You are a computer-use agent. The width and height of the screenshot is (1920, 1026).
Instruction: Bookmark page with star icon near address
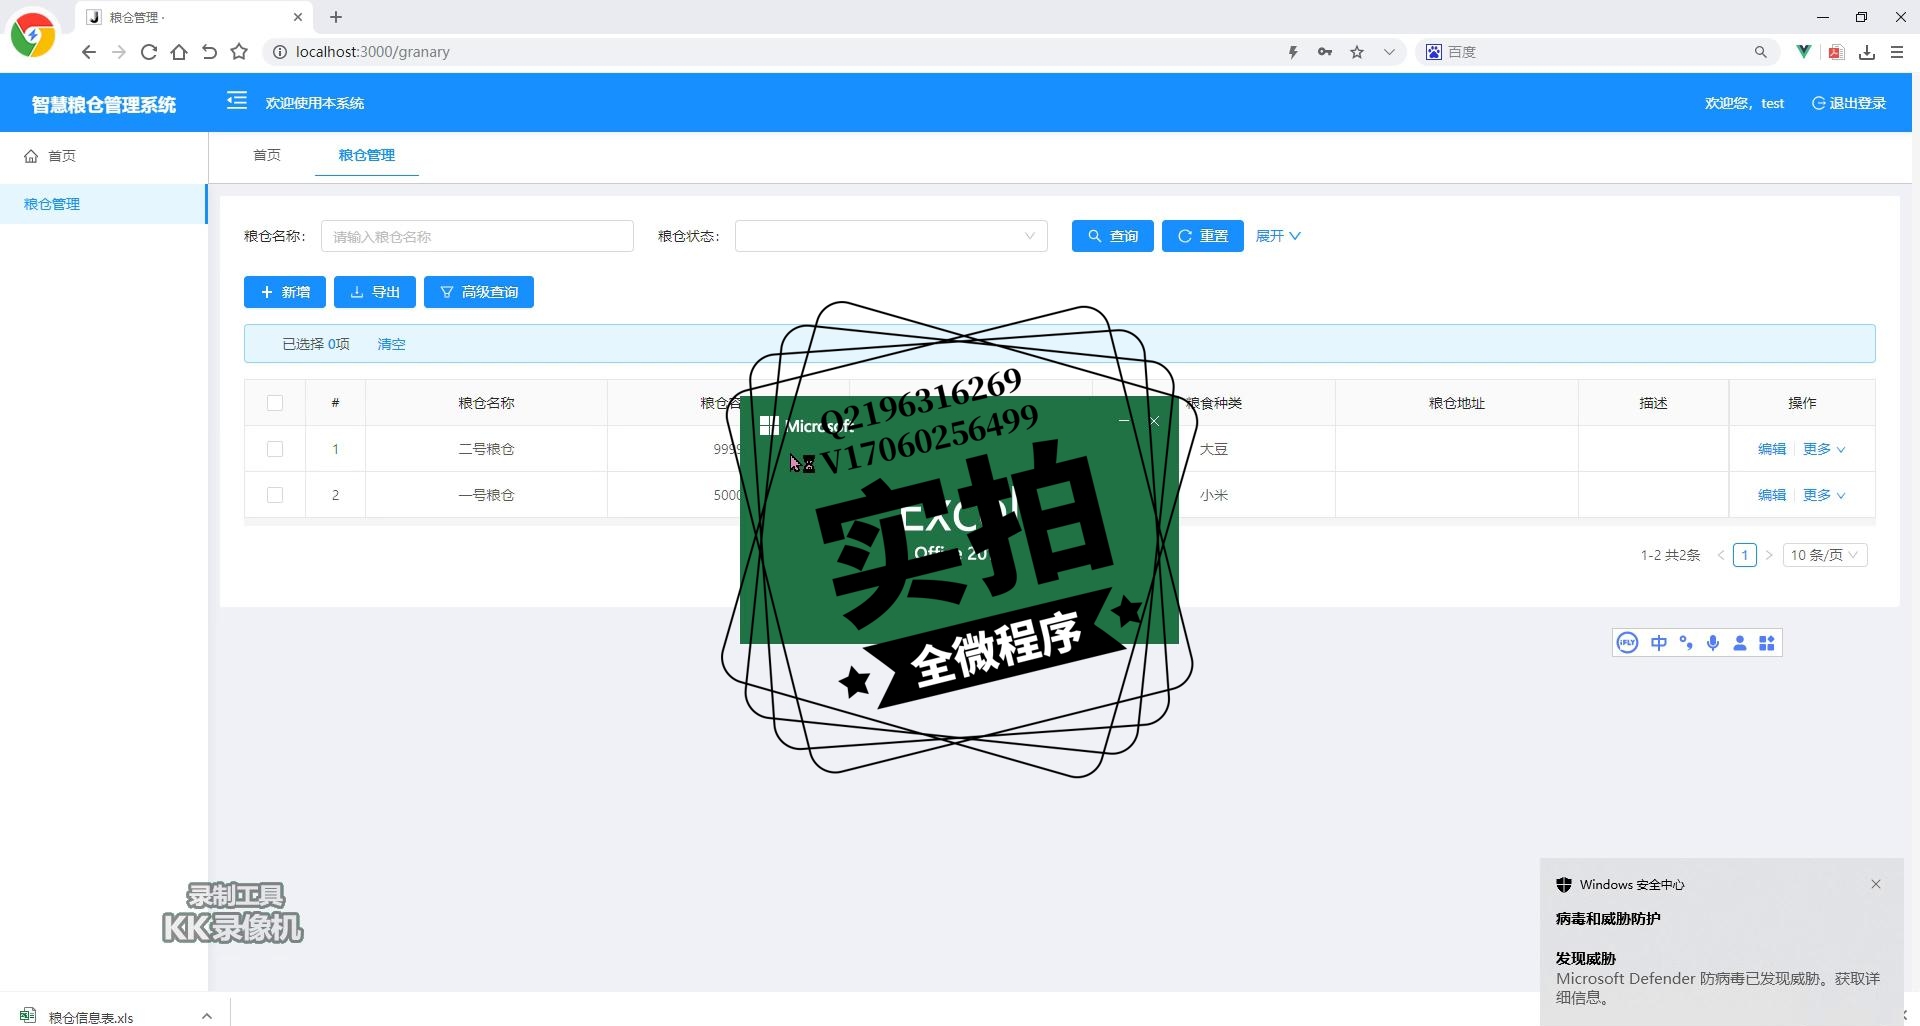pyautogui.click(x=239, y=52)
